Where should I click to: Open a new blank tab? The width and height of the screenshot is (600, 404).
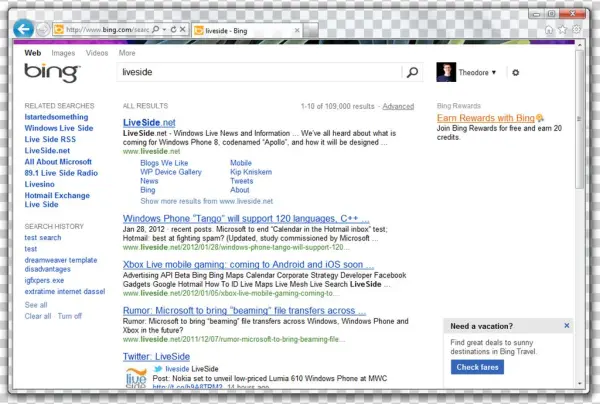click(x=311, y=31)
